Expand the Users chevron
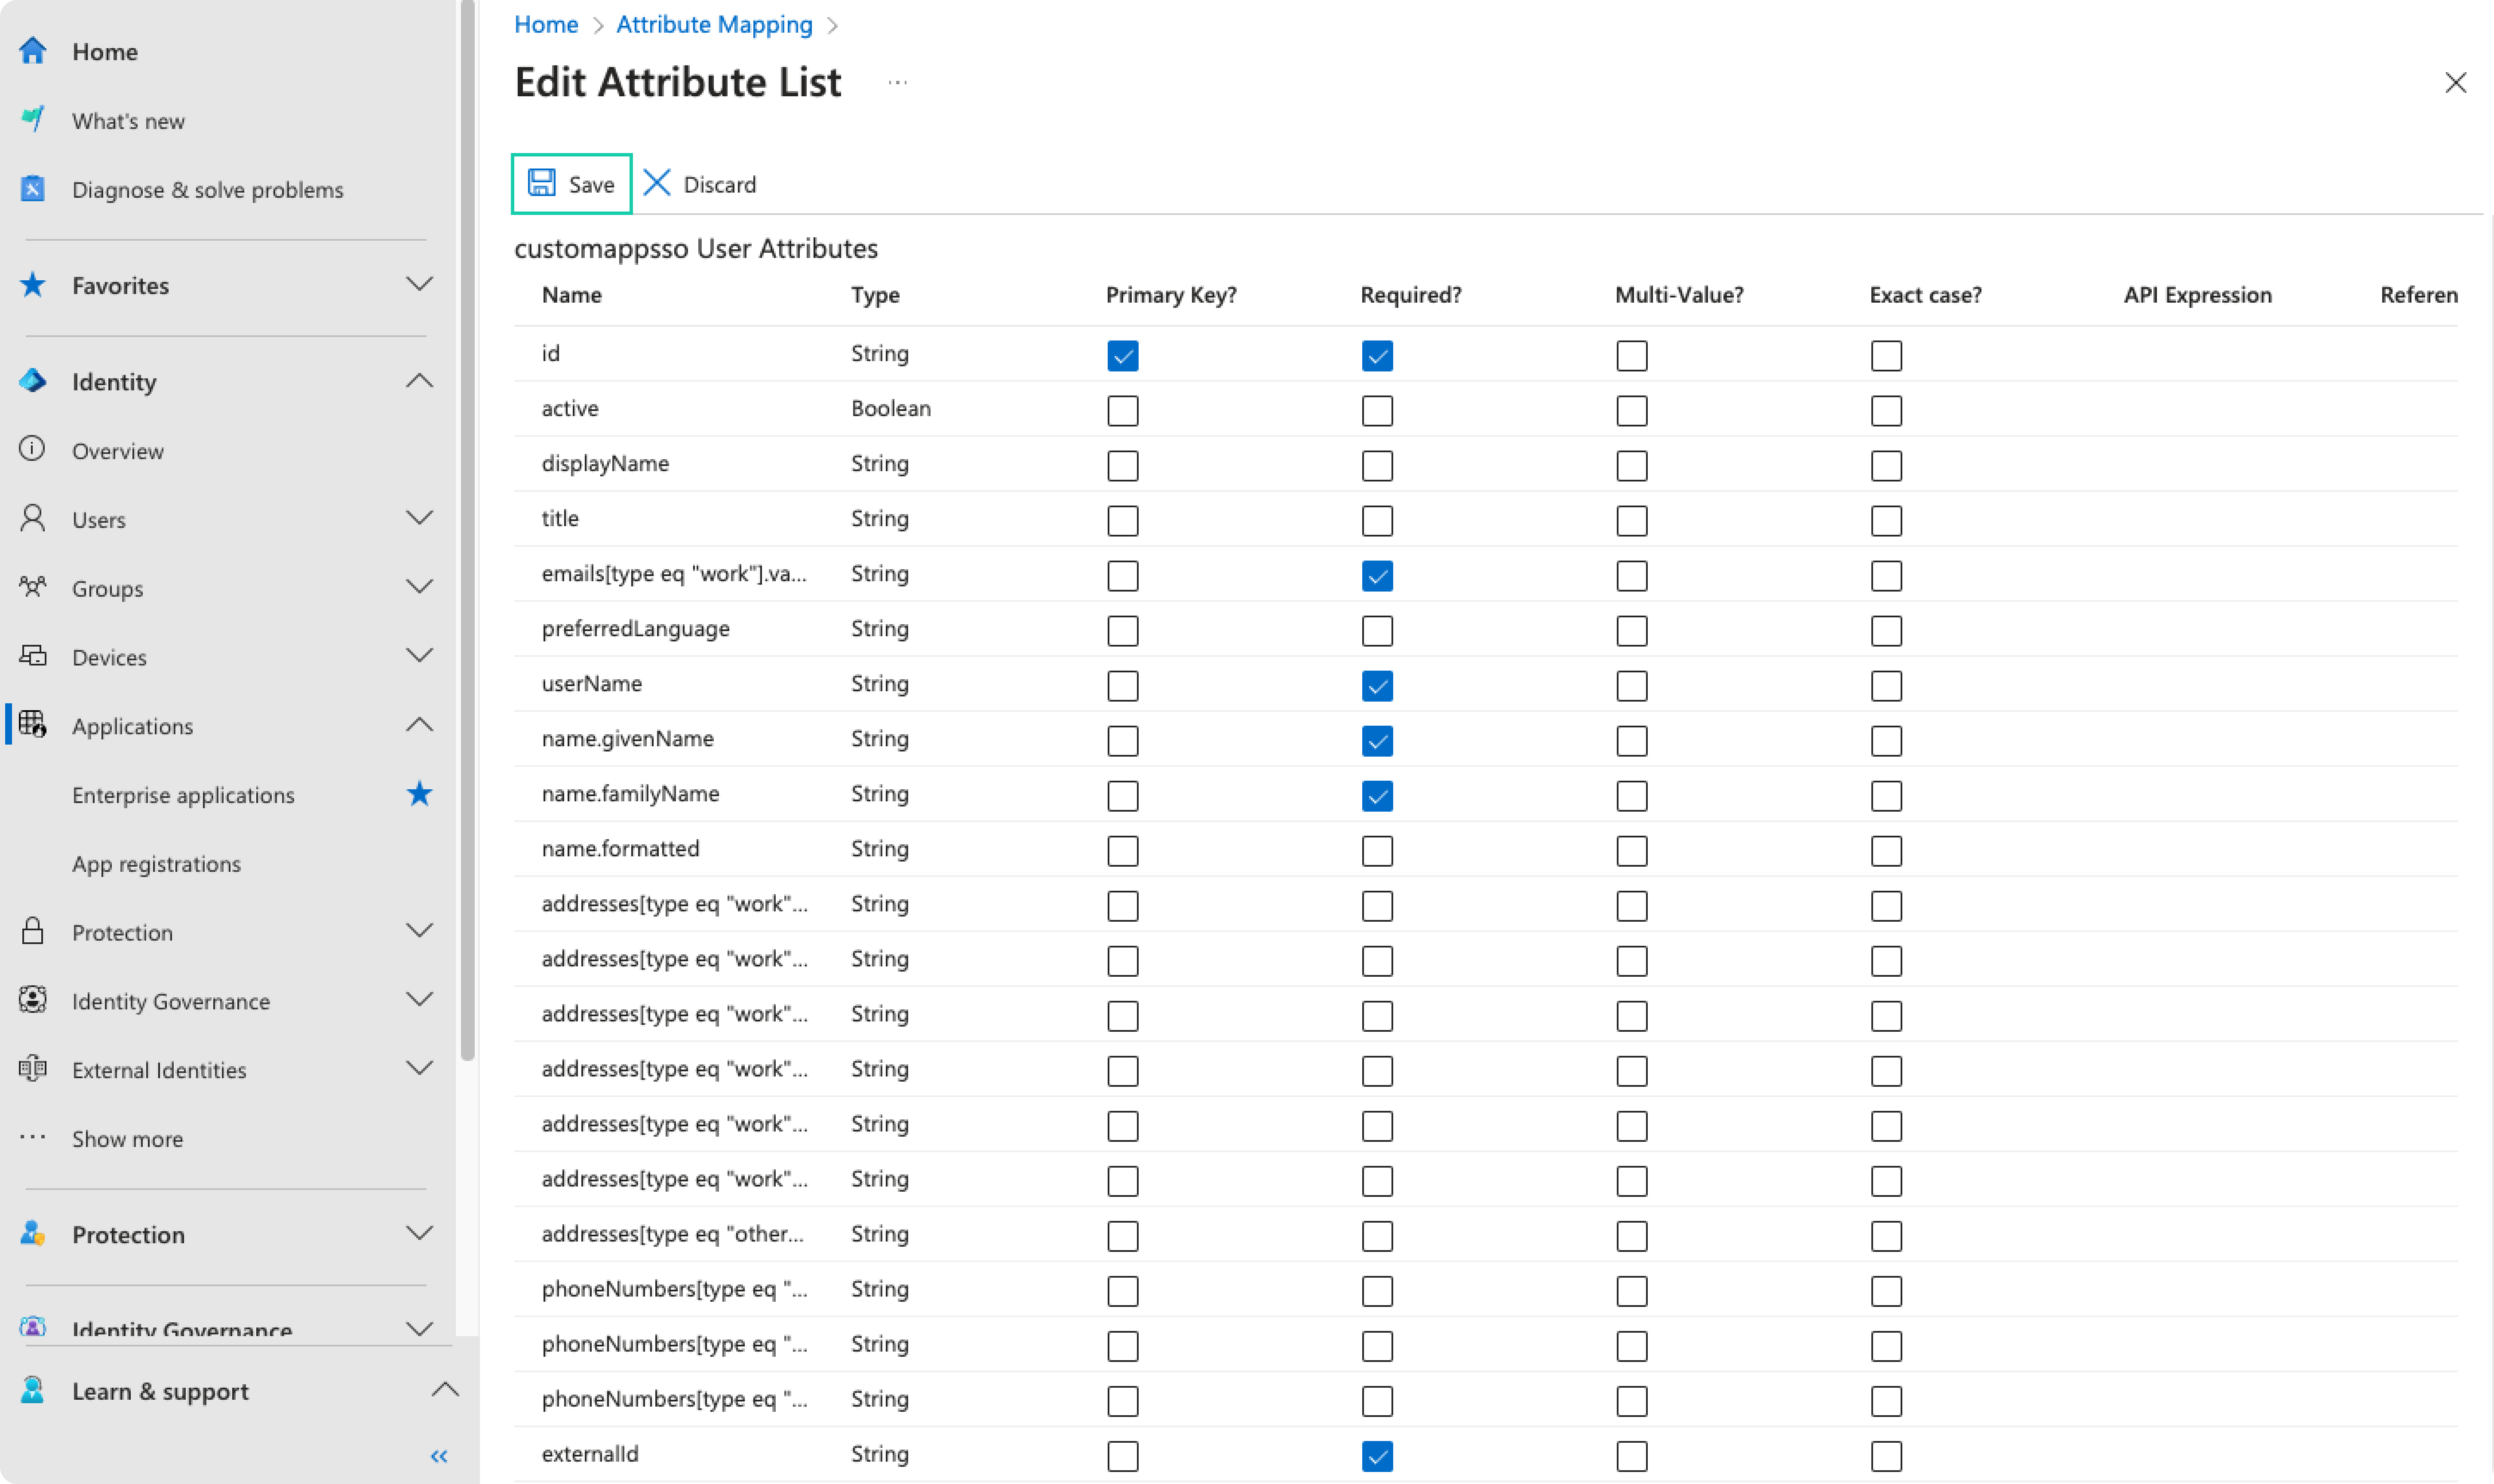2494x1484 pixels. 420,518
